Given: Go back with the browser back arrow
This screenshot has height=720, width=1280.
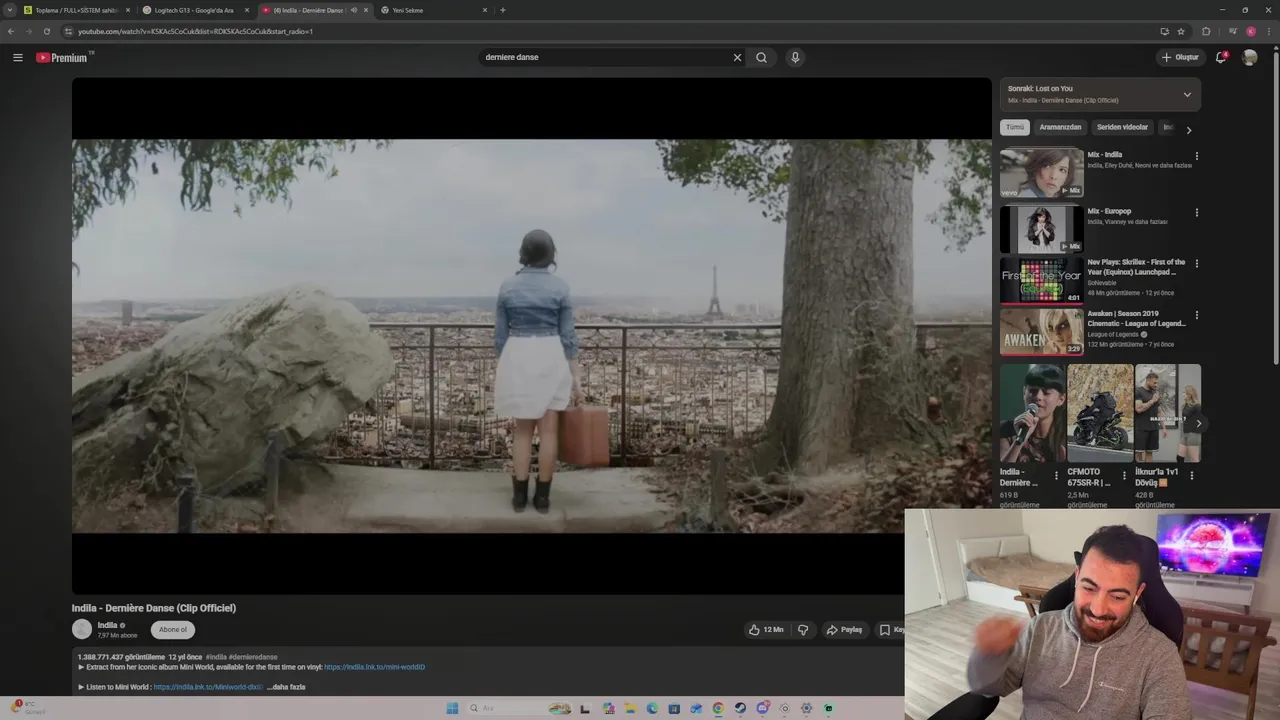Looking at the screenshot, I should tap(11, 31).
